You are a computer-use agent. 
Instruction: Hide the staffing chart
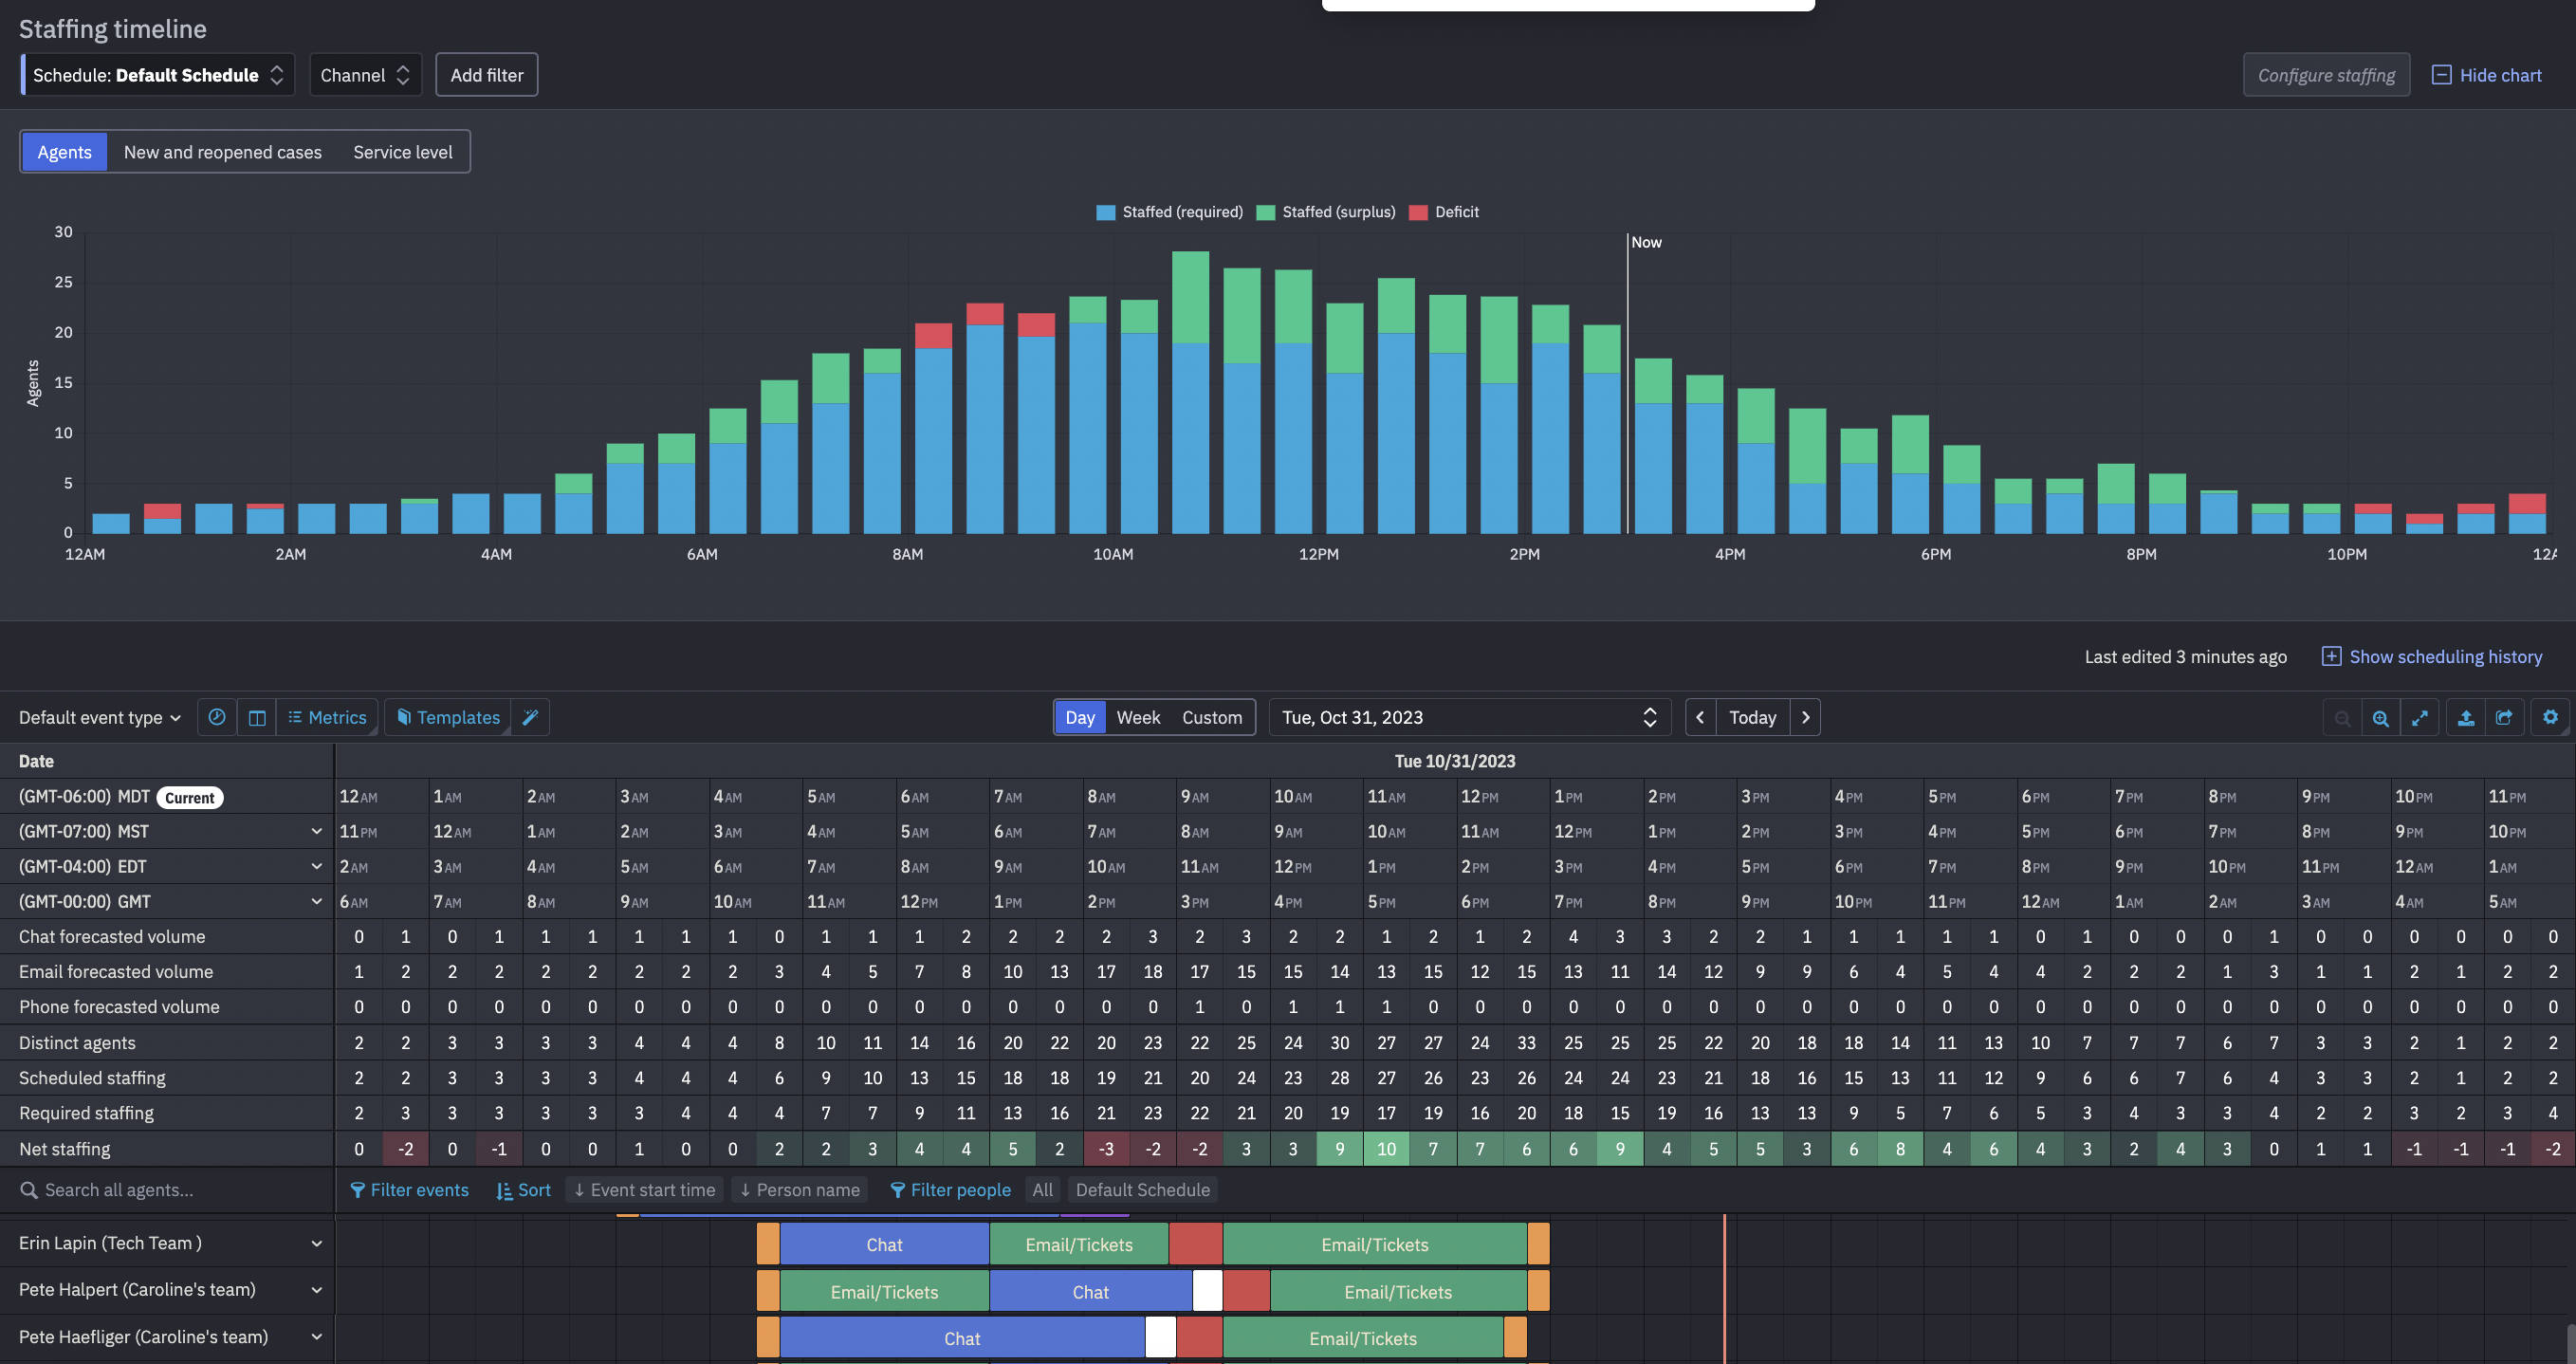tap(2488, 74)
